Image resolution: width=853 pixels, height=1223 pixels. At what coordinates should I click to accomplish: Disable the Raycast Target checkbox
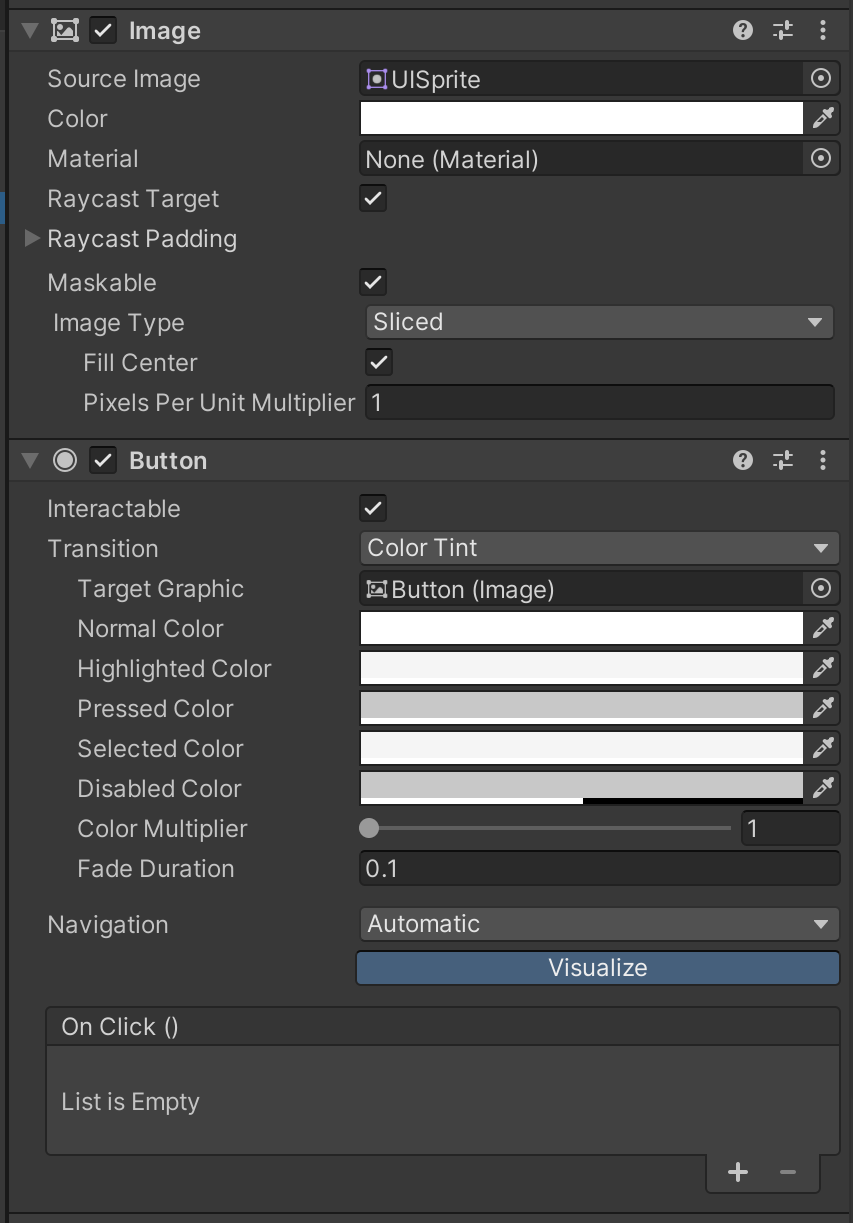pyautogui.click(x=373, y=199)
